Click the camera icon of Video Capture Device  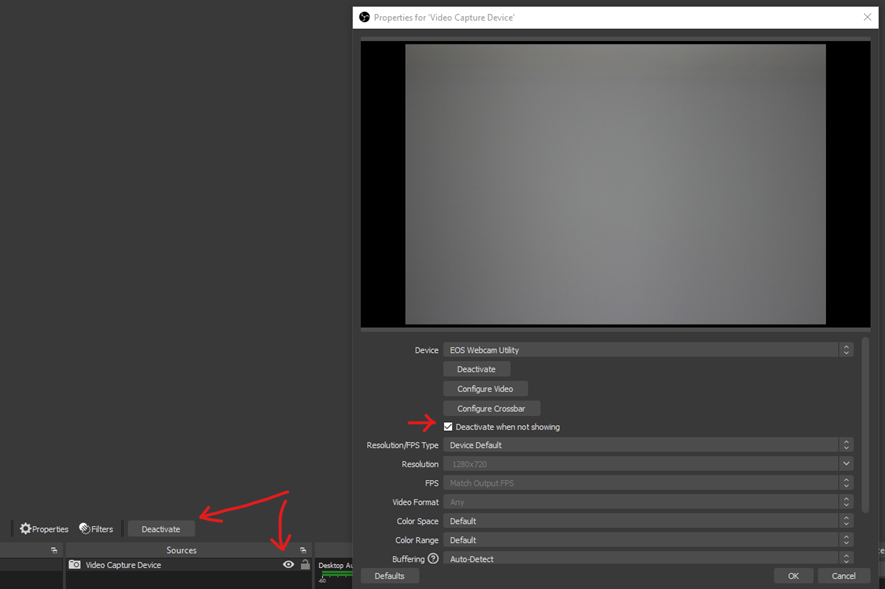click(x=75, y=564)
